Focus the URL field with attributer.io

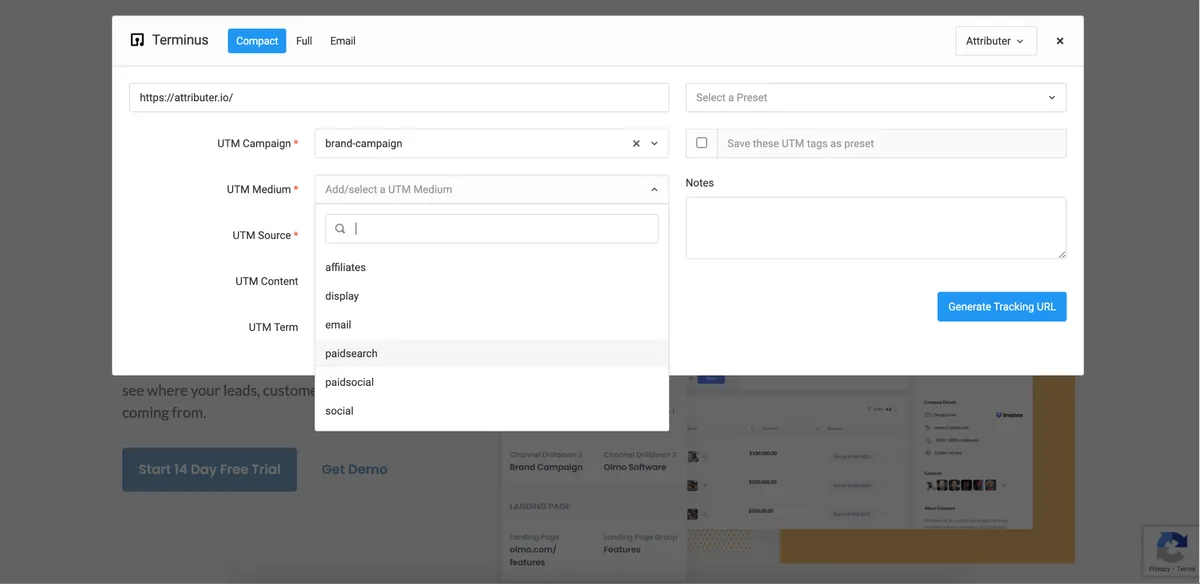(398, 98)
